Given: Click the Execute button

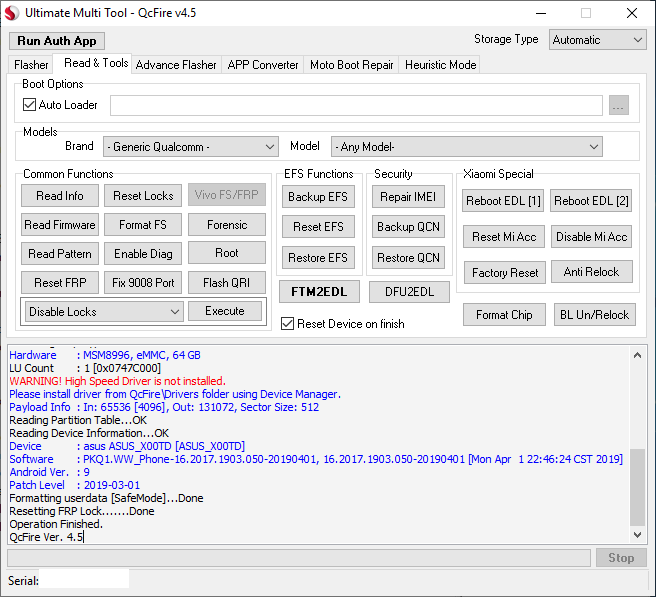Looking at the screenshot, I should click(225, 311).
